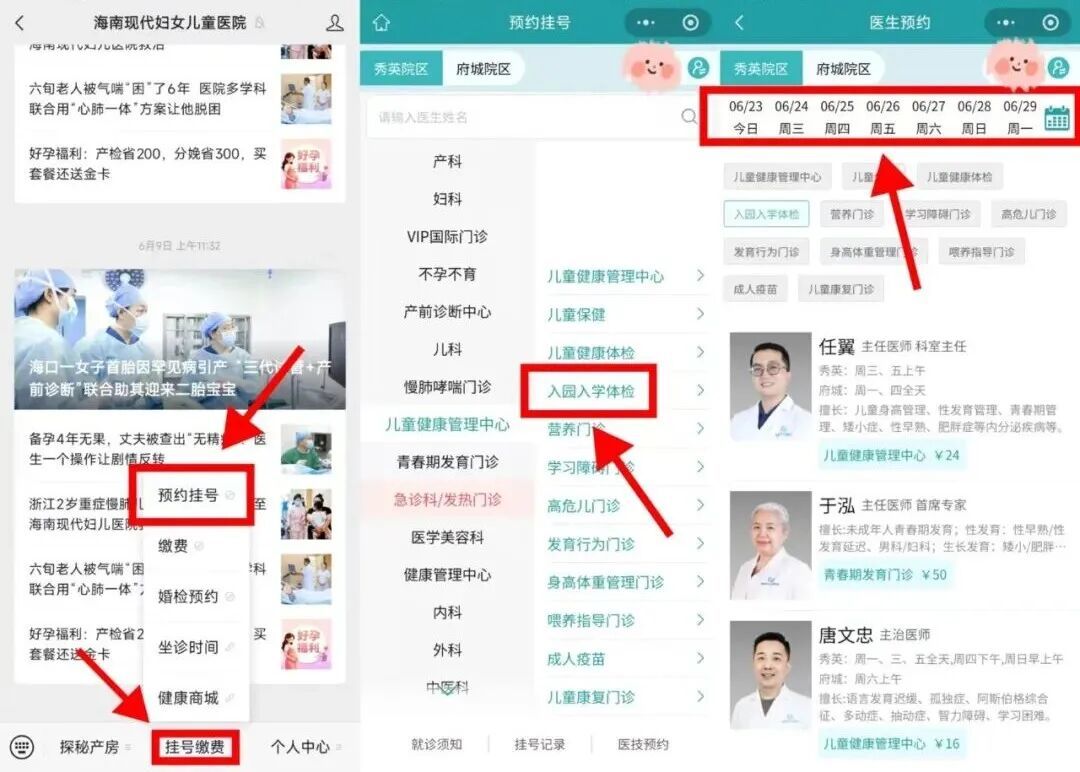Go back from 海南现代妇女儿童医院 chat
1080x772 pixels.
click(19, 23)
